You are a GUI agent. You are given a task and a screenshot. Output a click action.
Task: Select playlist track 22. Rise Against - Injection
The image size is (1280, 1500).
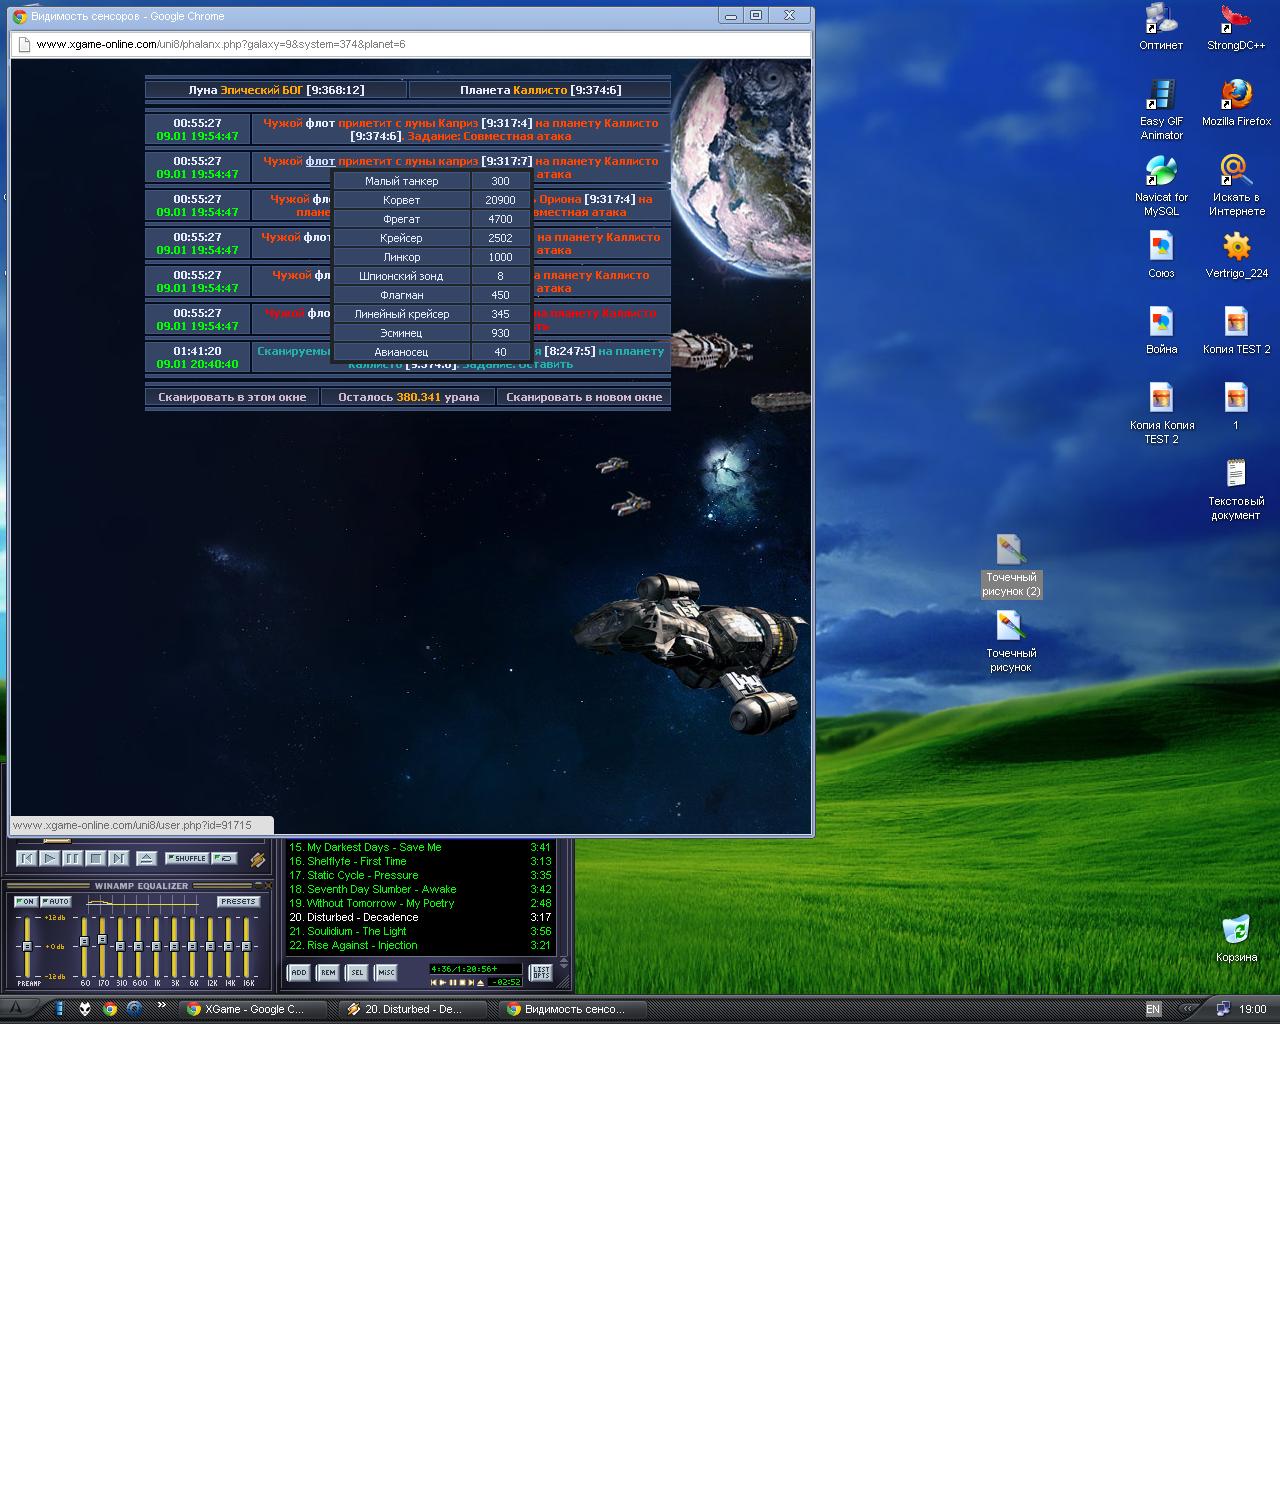point(420,945)
